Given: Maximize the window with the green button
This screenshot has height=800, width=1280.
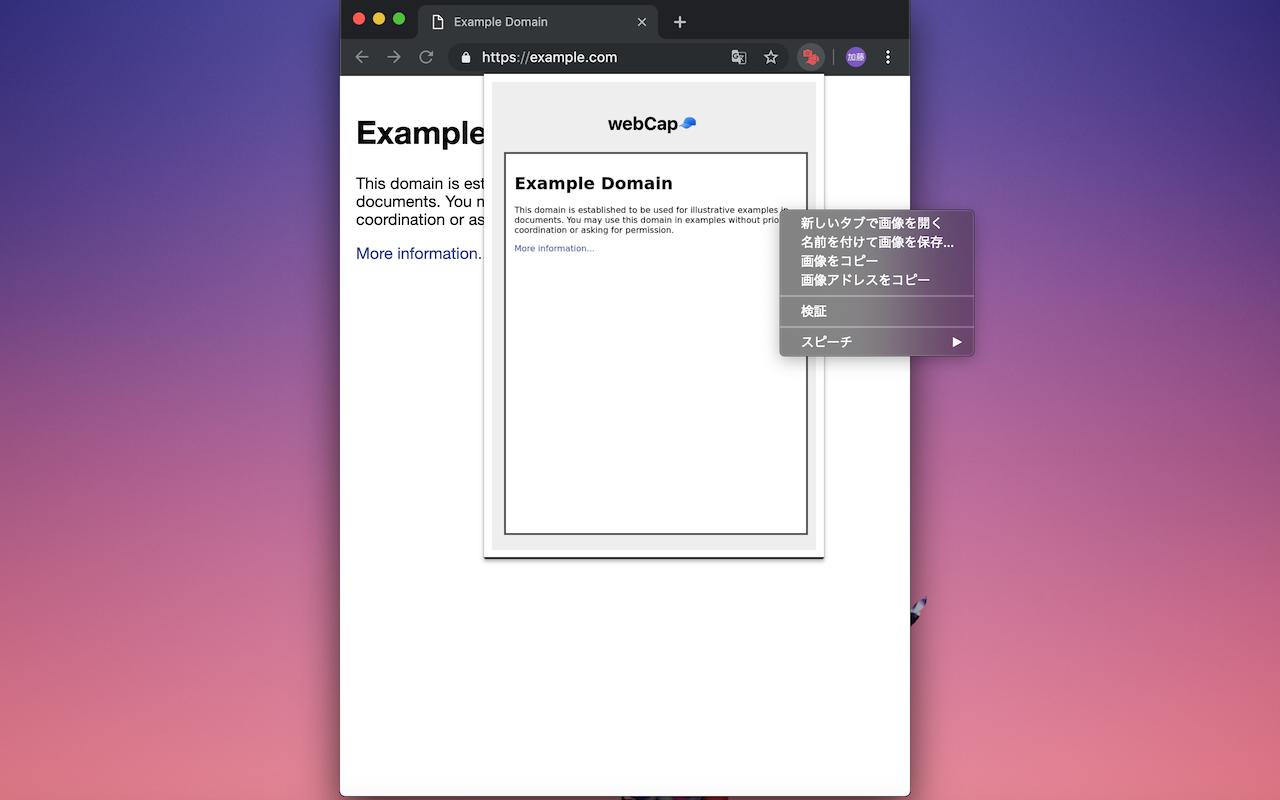Looking at the screenshot, I should coord(399,19).
